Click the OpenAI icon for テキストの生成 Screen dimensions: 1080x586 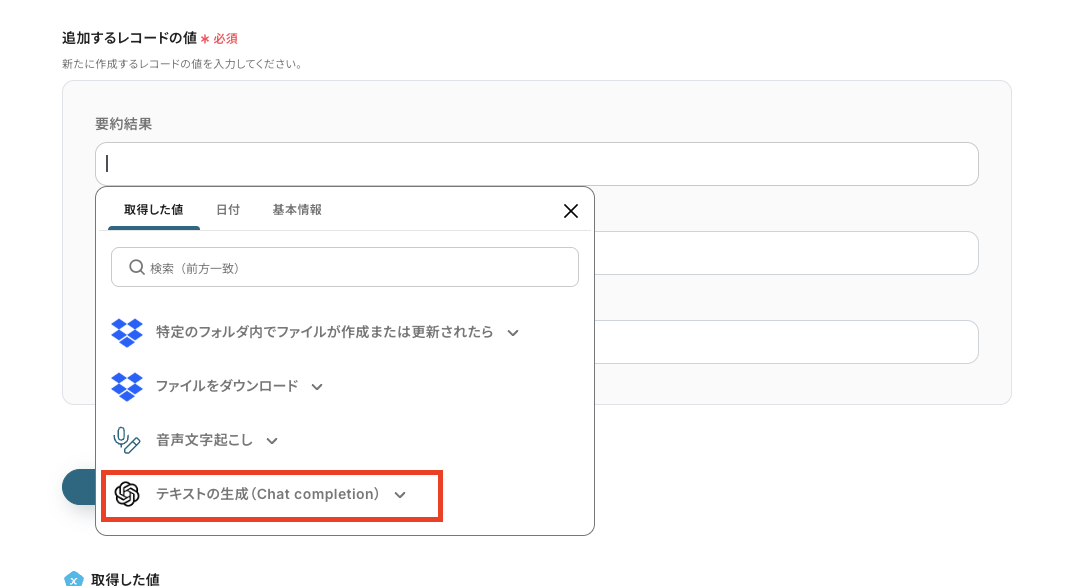pyautogui.click(x=127, y=494)
